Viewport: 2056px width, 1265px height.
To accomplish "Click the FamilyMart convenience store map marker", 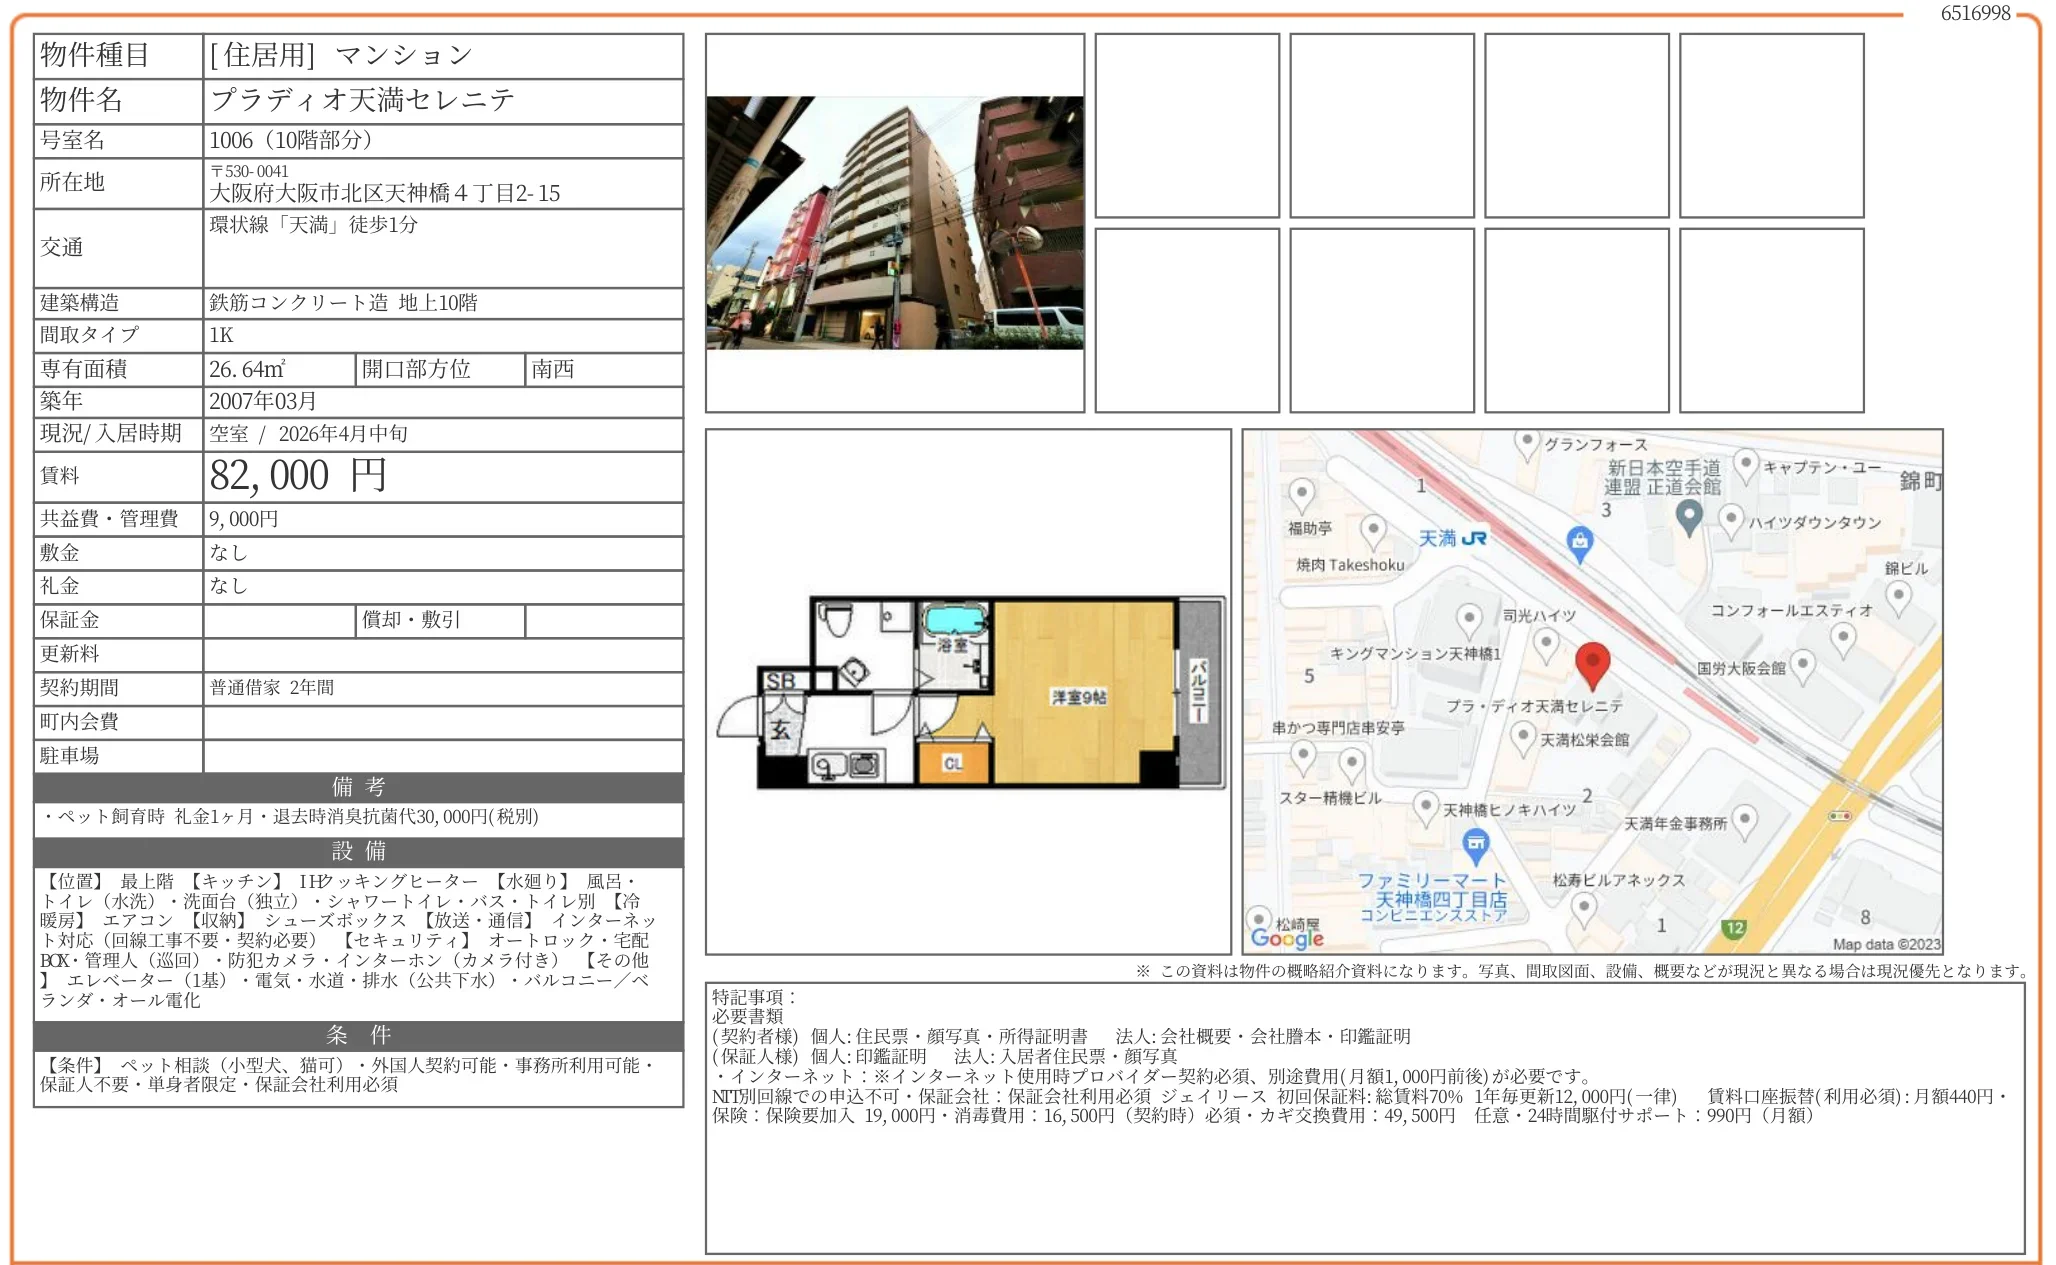I will click(x=1475, y=845).
